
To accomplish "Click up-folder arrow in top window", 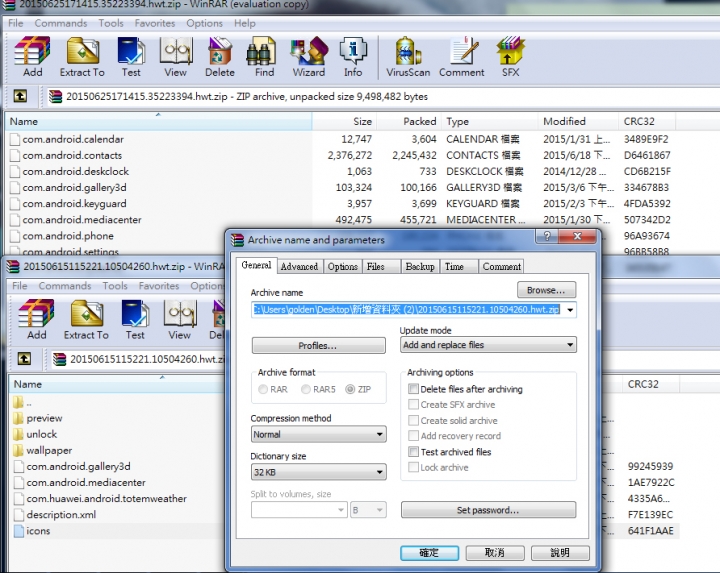I will coord(20,96).
